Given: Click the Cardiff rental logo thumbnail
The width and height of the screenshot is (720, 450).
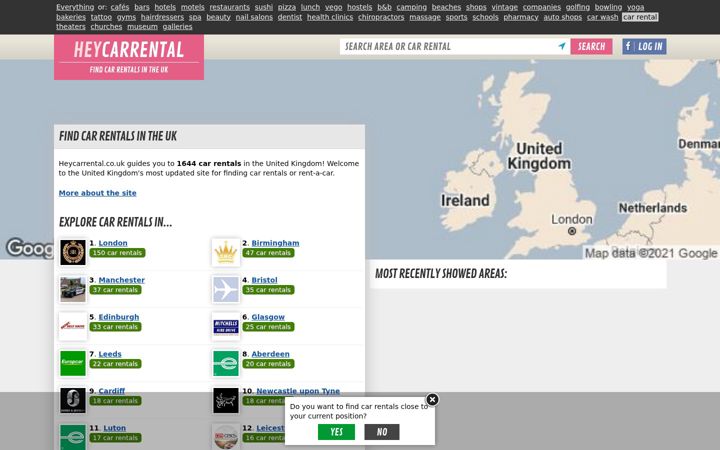Looking at the screenshot, I should tap(73, 400).
